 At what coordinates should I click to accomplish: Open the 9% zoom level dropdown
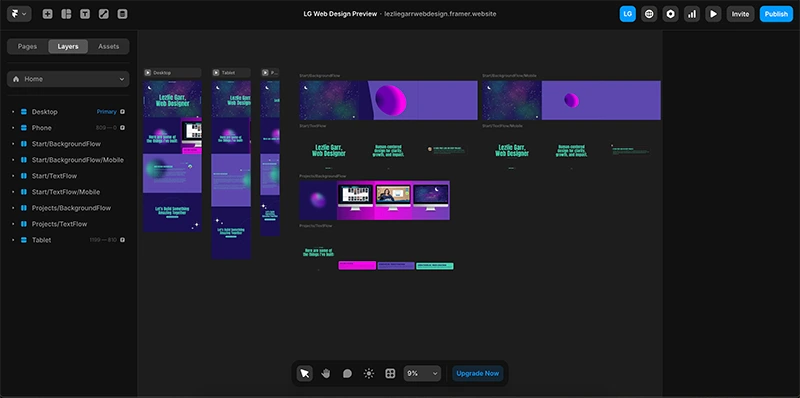coord(422,374)
